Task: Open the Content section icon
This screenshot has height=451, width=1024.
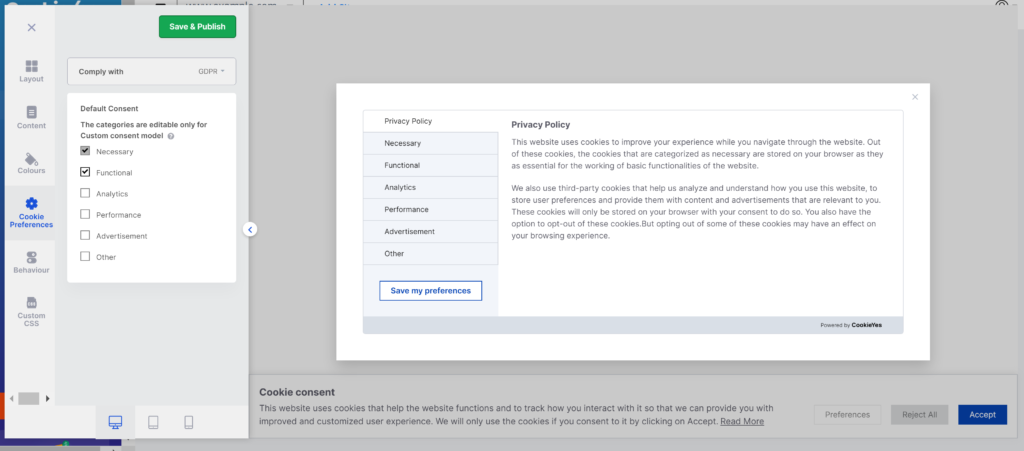Action: pos(31,118)
